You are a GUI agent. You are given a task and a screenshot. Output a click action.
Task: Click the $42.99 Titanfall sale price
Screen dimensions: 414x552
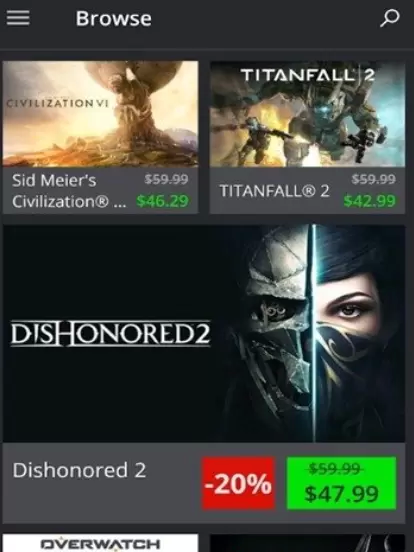(370, 201)
